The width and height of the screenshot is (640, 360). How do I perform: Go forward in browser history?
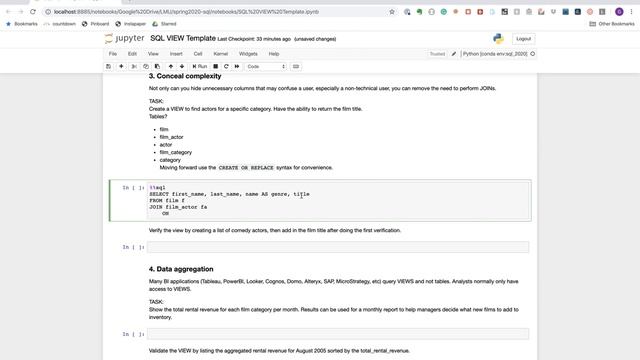click(20, 12)
